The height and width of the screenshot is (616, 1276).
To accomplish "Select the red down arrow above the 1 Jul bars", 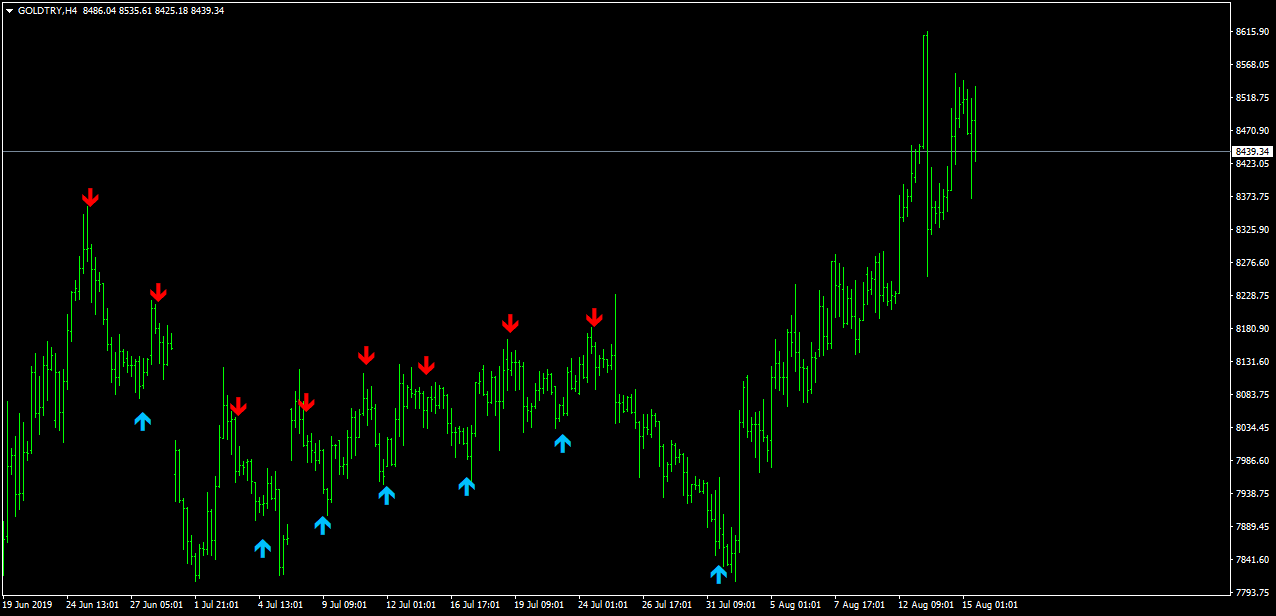I will tap(237, 406).
